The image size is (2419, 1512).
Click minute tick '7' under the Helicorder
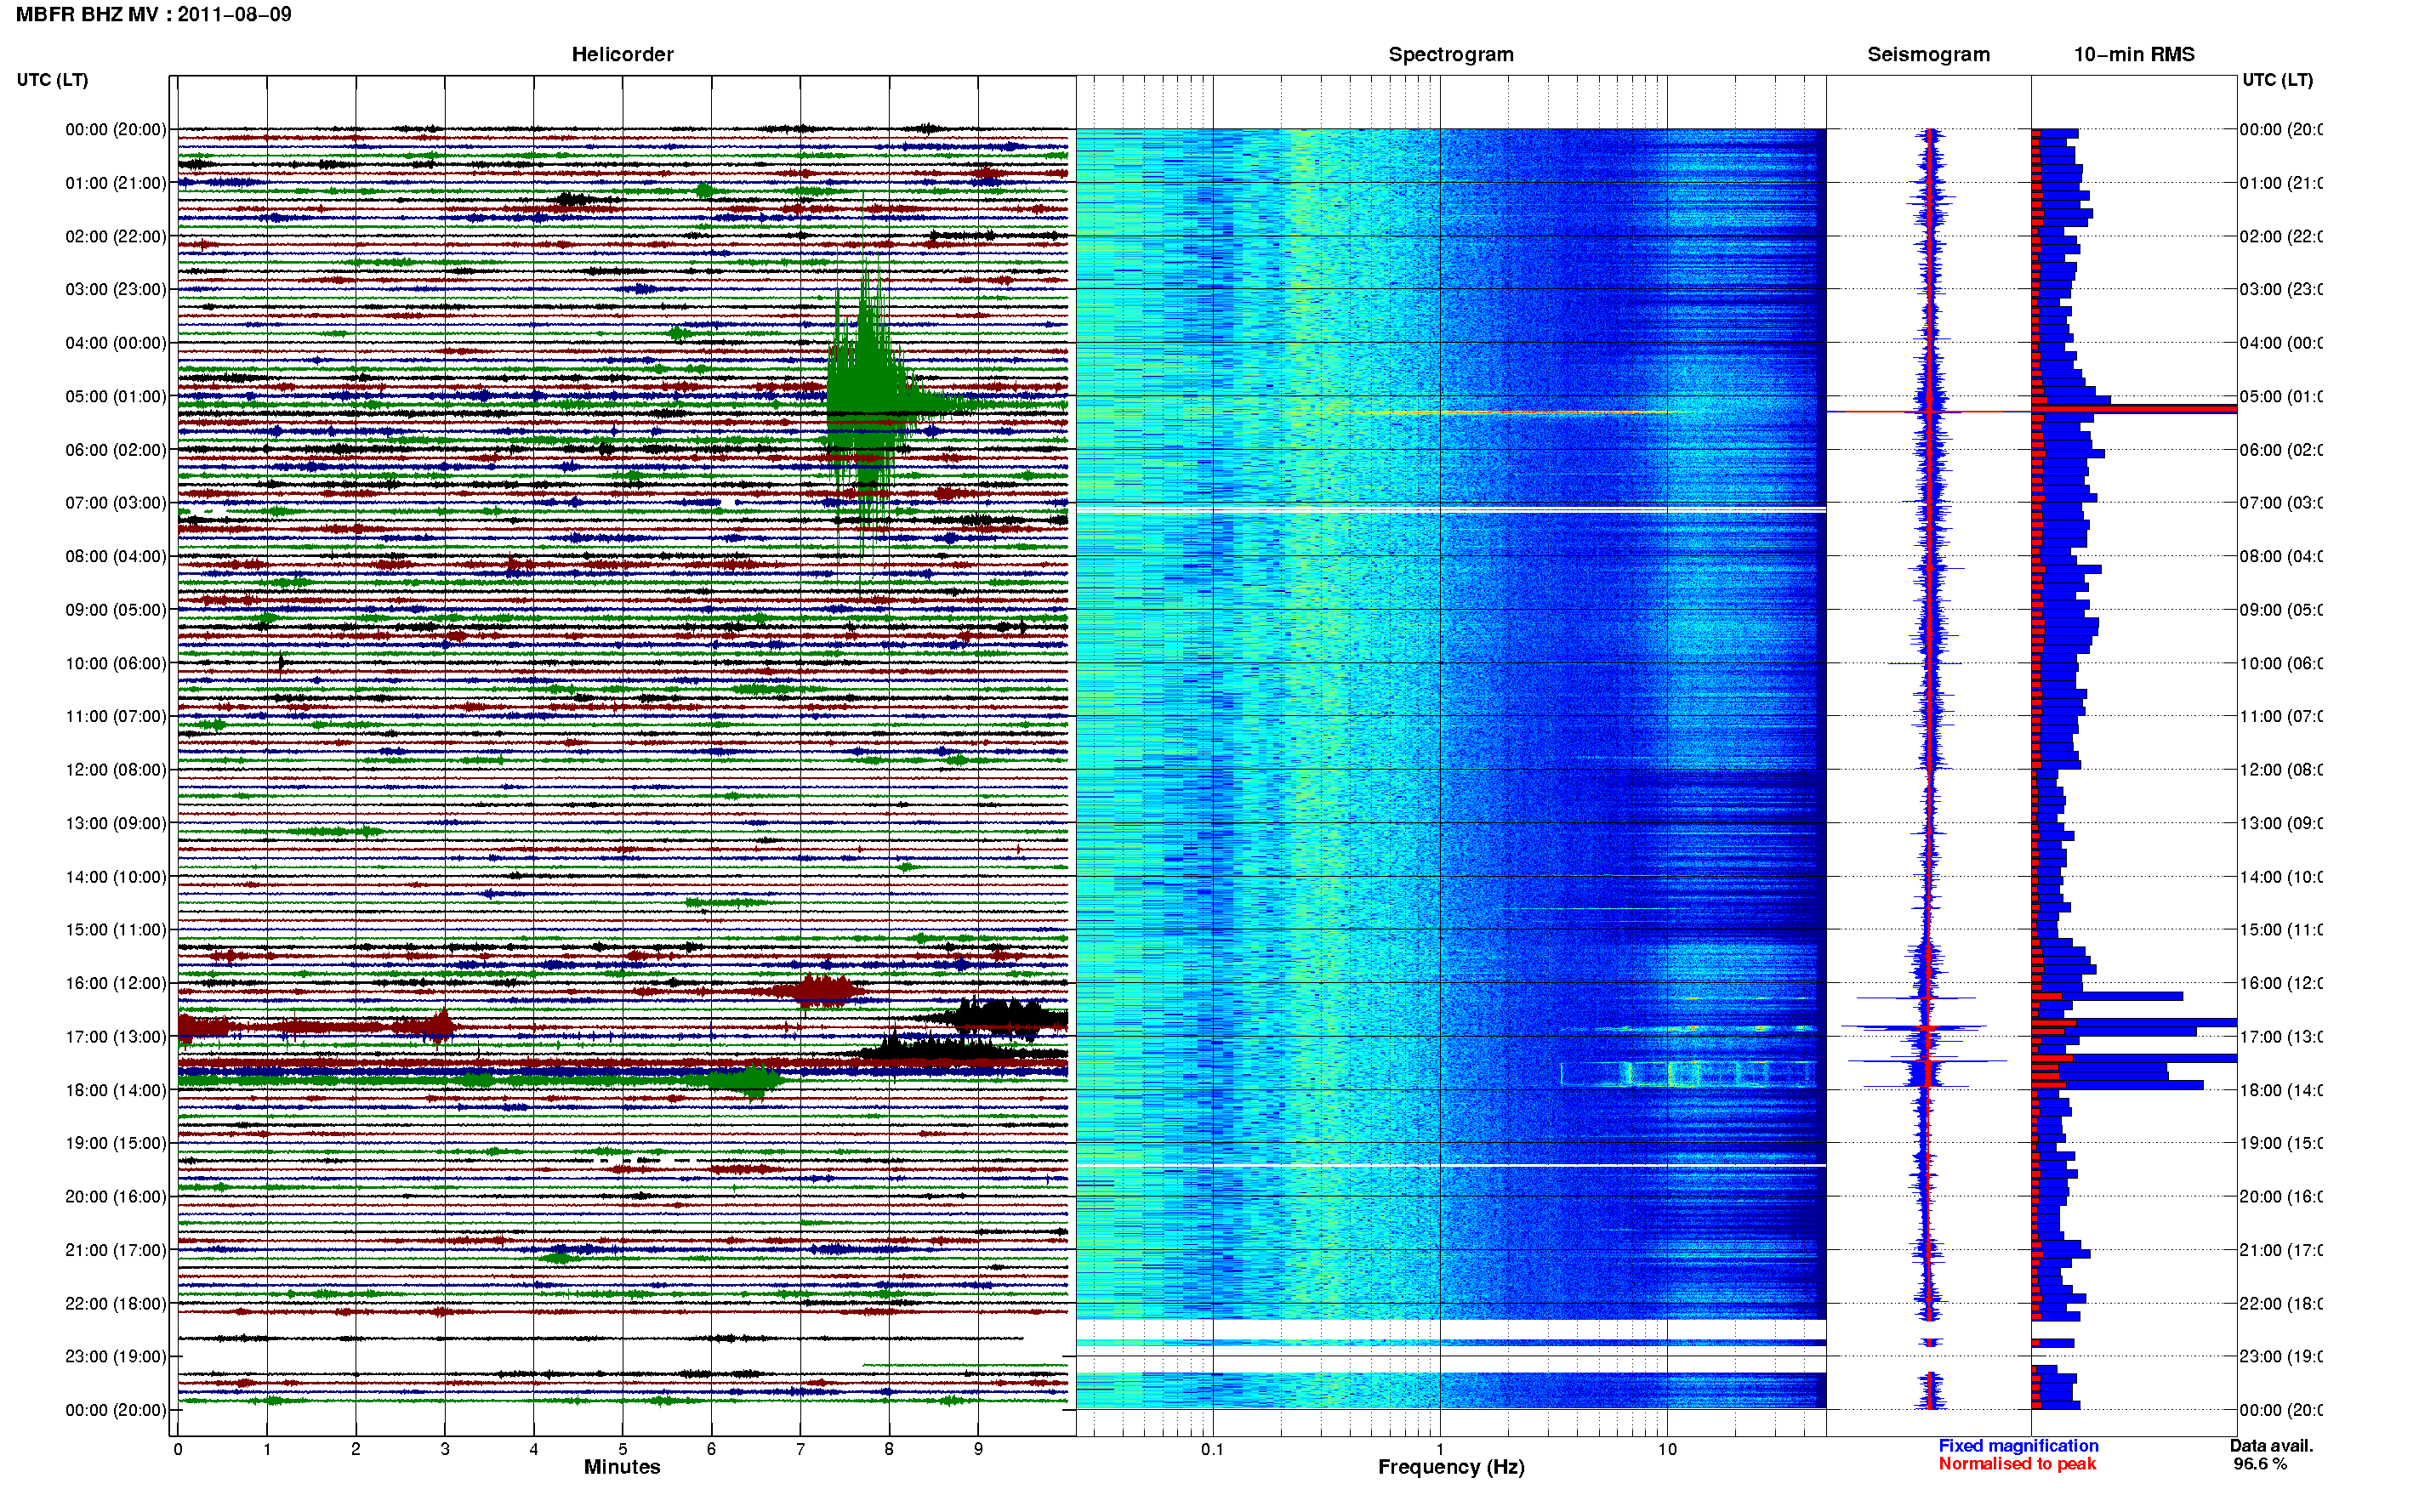tap(800, 1448)
